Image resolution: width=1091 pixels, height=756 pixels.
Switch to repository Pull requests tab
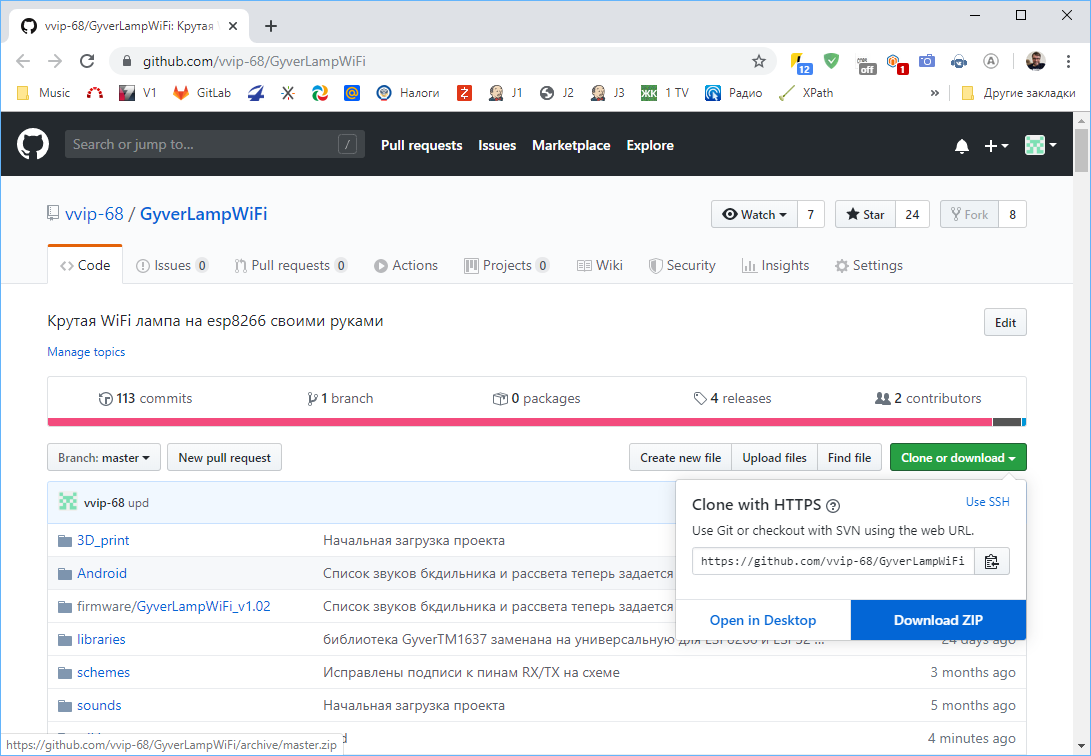point(290,265)
